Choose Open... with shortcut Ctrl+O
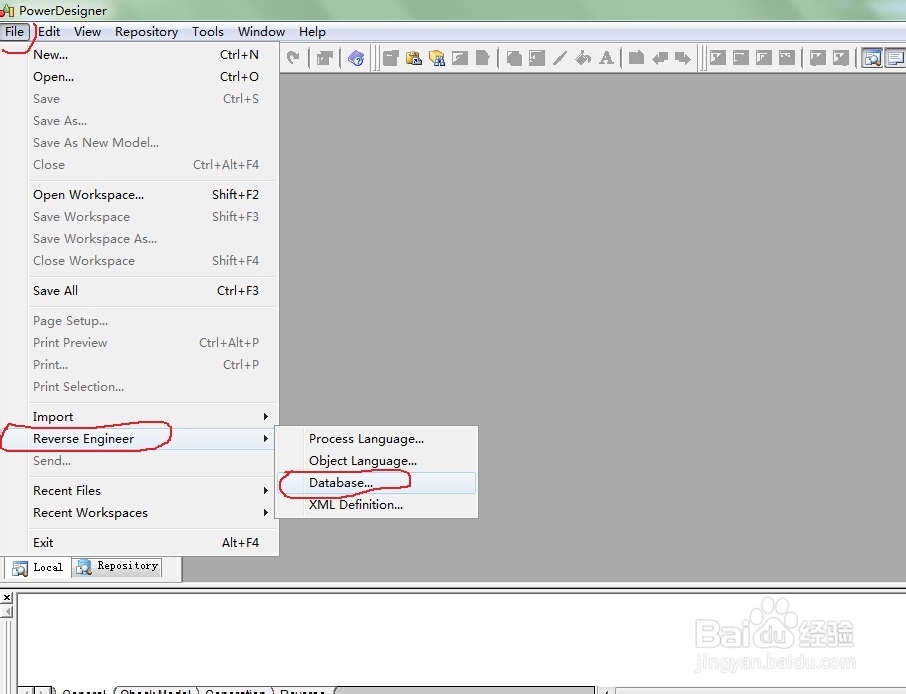This screenshot has width=906, height=694. [153, 77]
